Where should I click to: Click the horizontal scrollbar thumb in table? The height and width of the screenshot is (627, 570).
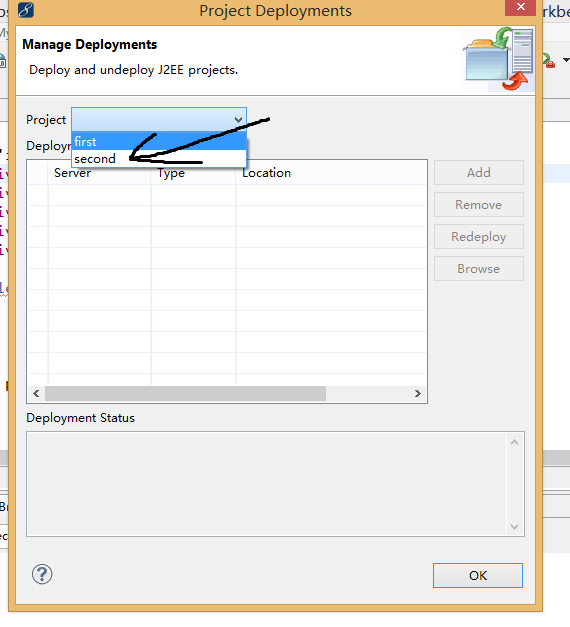[x=185, y=393]
